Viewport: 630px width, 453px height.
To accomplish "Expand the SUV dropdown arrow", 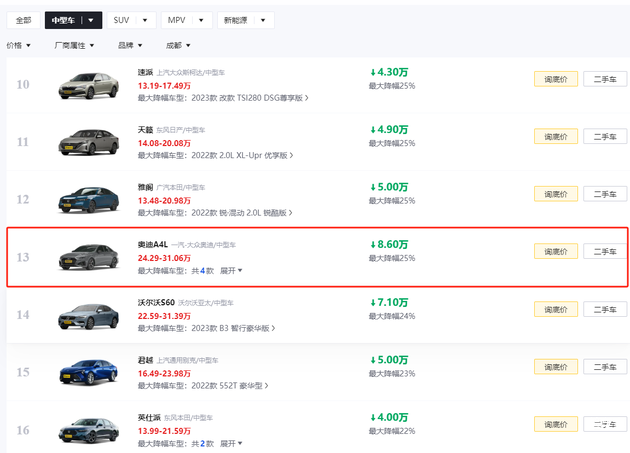I will pos(147,20).
